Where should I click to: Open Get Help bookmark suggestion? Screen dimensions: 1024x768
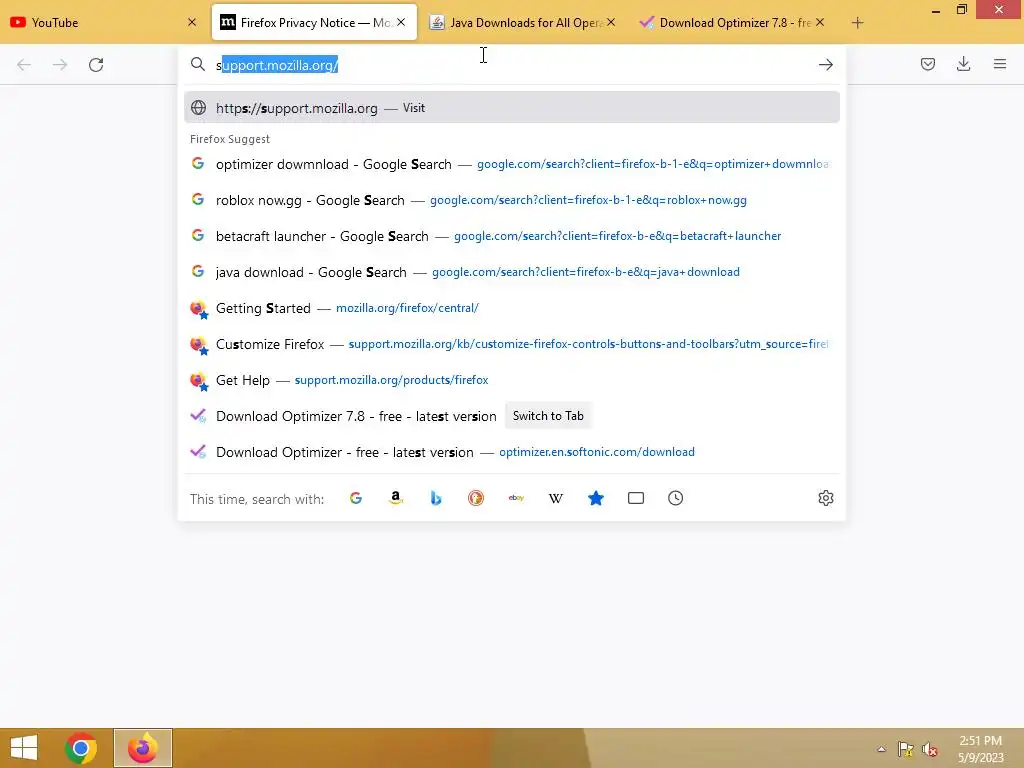pyautogui.click(x=511, y=379)
